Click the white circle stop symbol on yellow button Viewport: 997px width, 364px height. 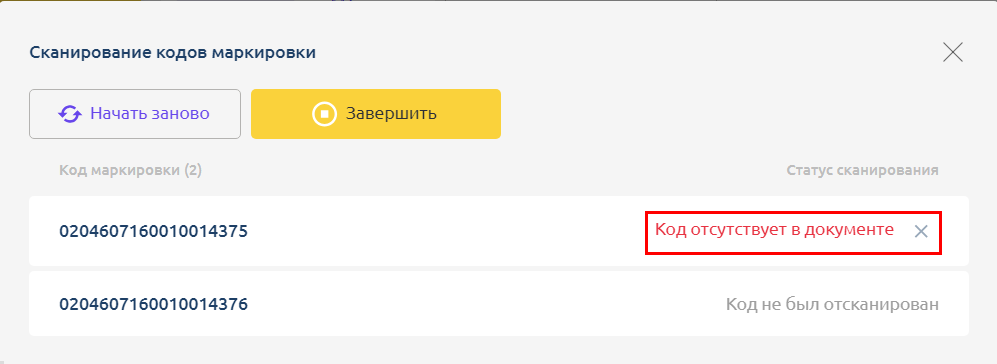tap(324, 114)
